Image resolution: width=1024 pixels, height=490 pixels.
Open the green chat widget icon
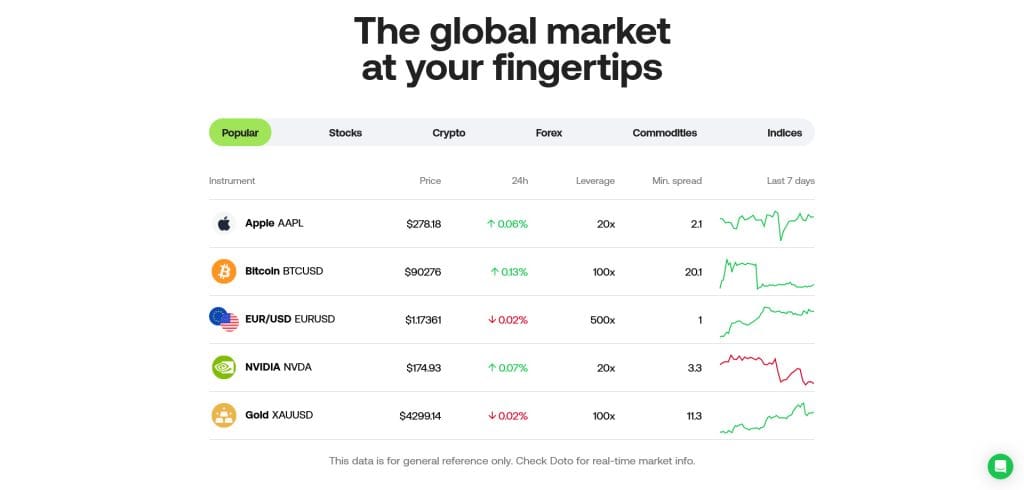pos(1000,466)
